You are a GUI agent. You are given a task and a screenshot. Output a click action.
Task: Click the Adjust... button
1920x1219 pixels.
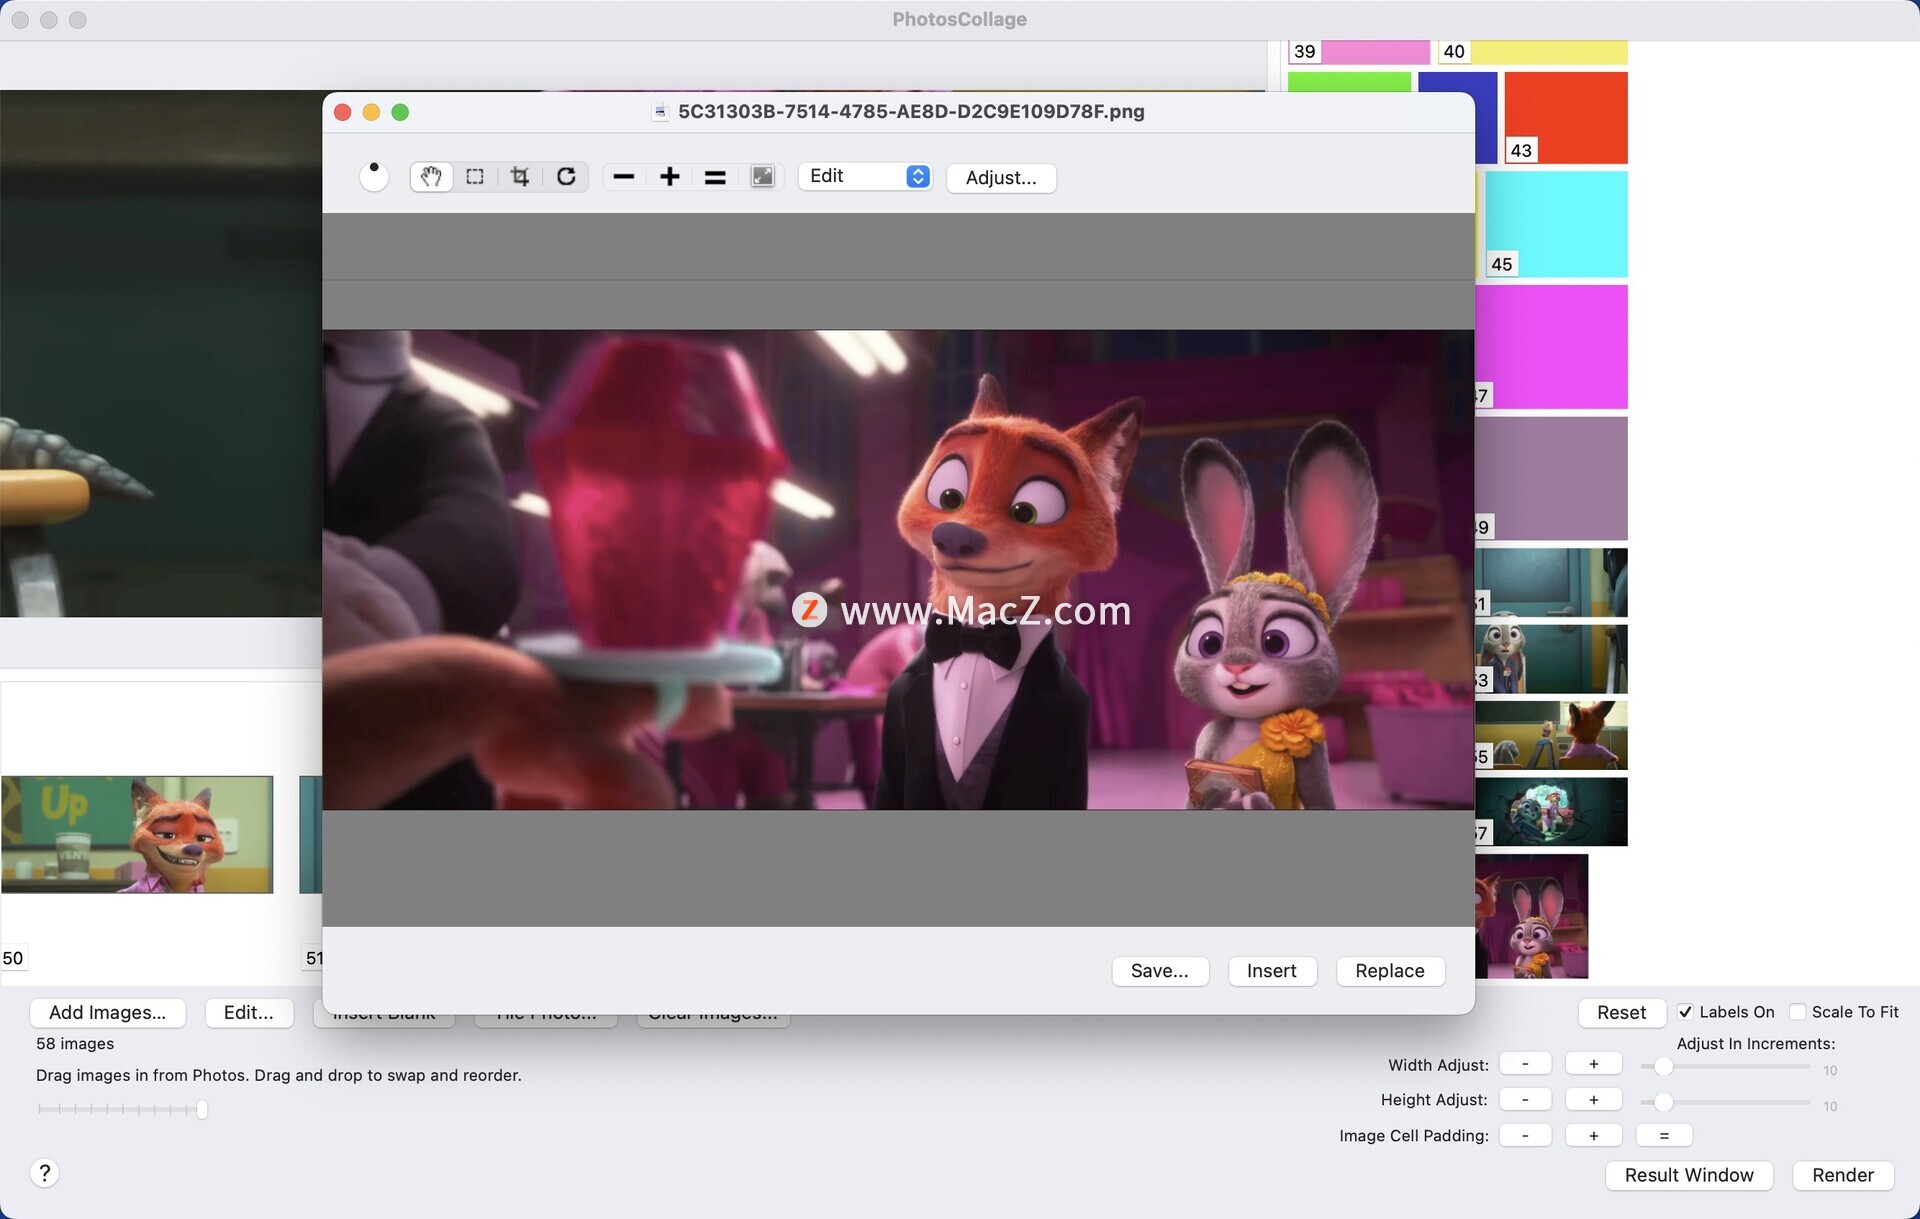click(1001, 177)
